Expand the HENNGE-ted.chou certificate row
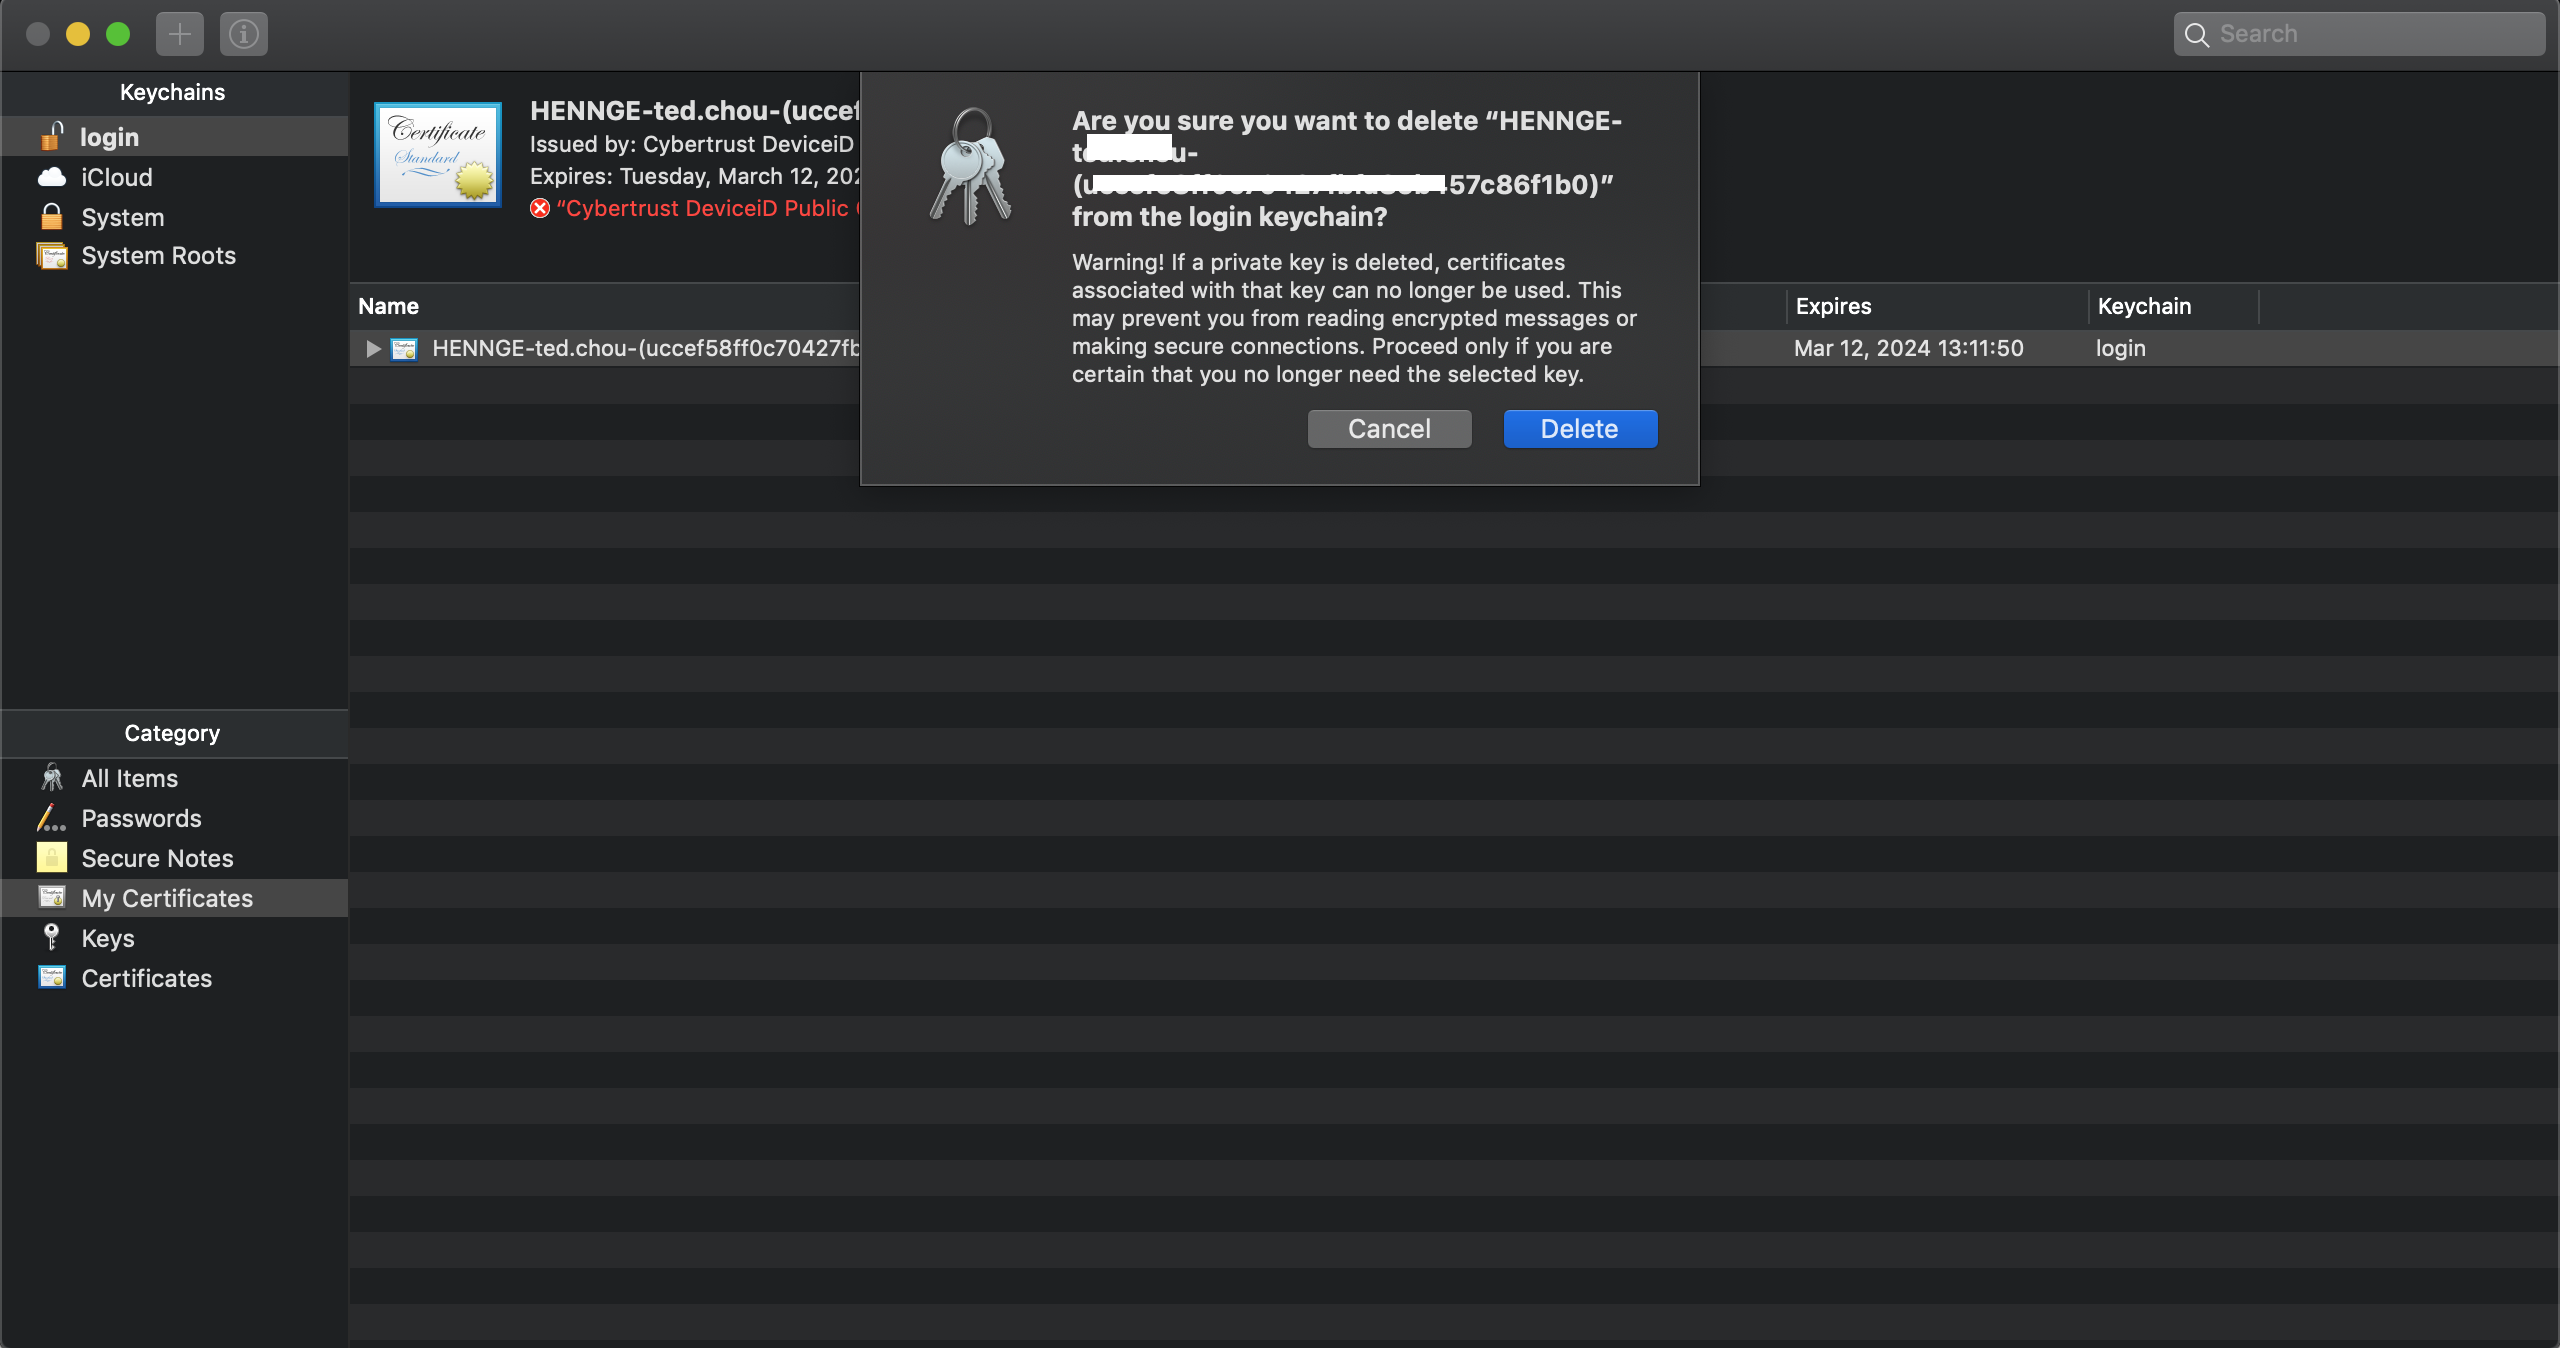This screenshot has height=1348, width=2560. pos(373,348)
